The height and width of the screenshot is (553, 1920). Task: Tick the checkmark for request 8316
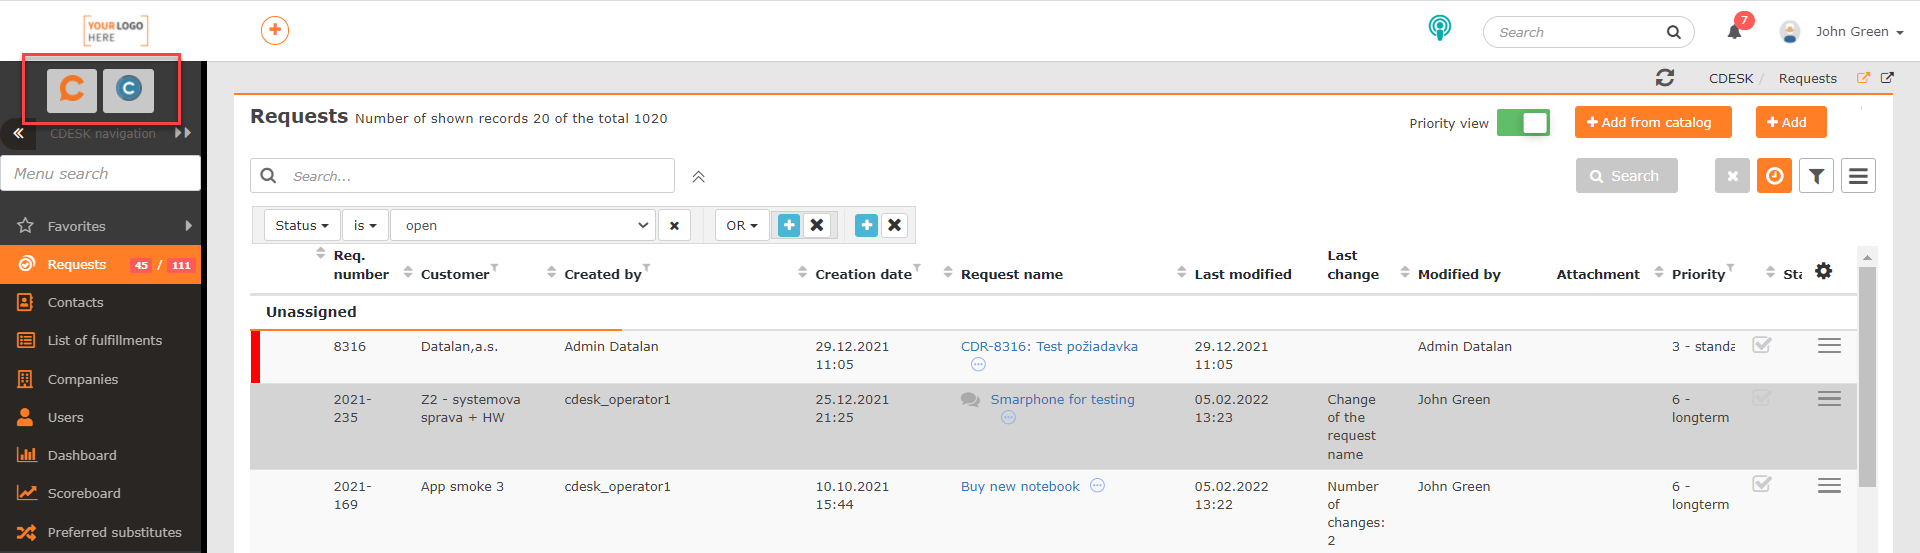pos(1762,345)
